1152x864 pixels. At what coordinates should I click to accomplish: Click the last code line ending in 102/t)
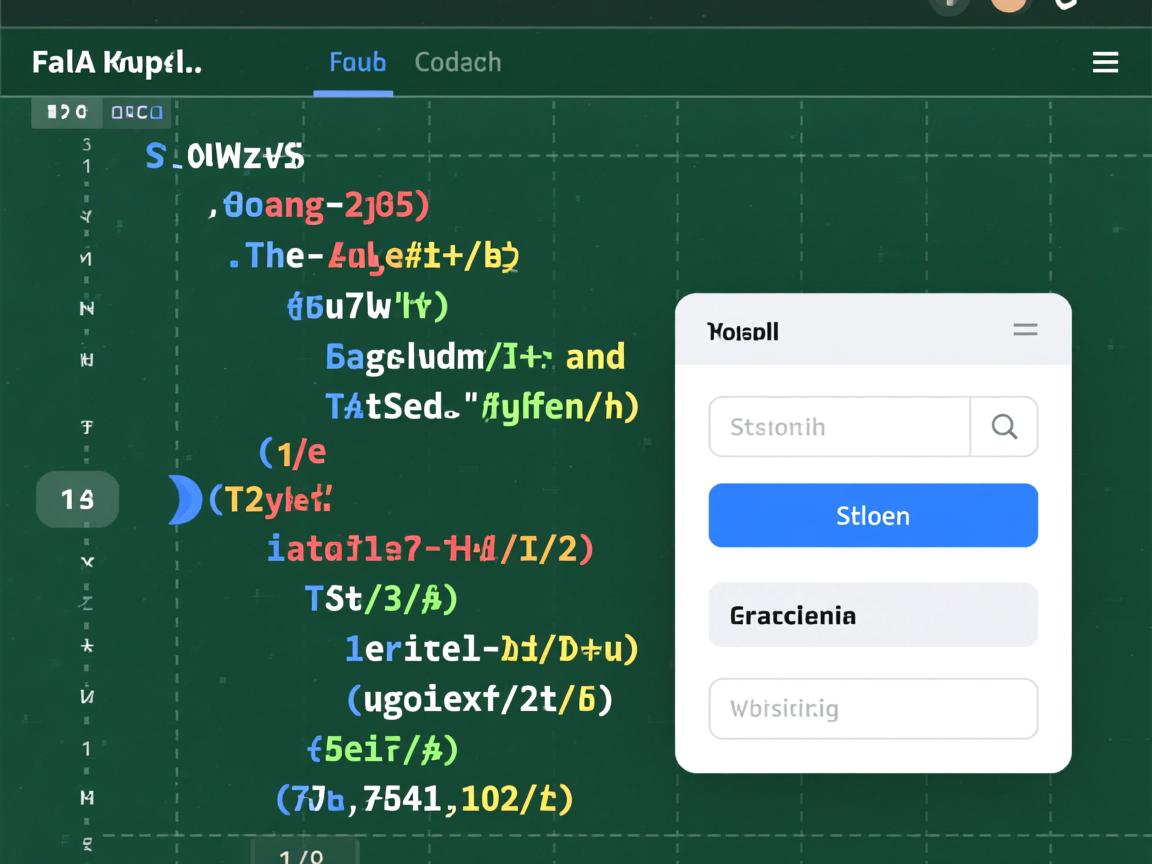pyautogui.click(x=424, y=798)
